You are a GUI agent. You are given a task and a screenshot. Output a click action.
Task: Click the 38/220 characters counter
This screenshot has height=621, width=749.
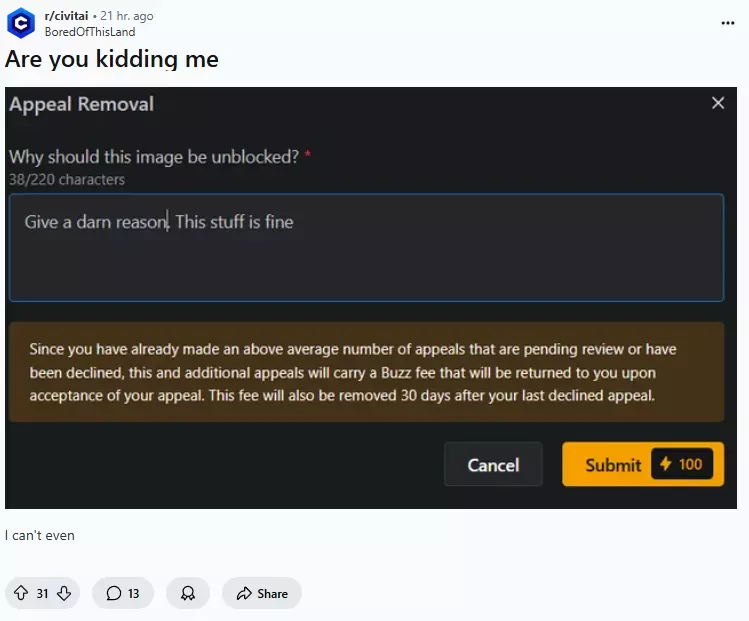67,180
